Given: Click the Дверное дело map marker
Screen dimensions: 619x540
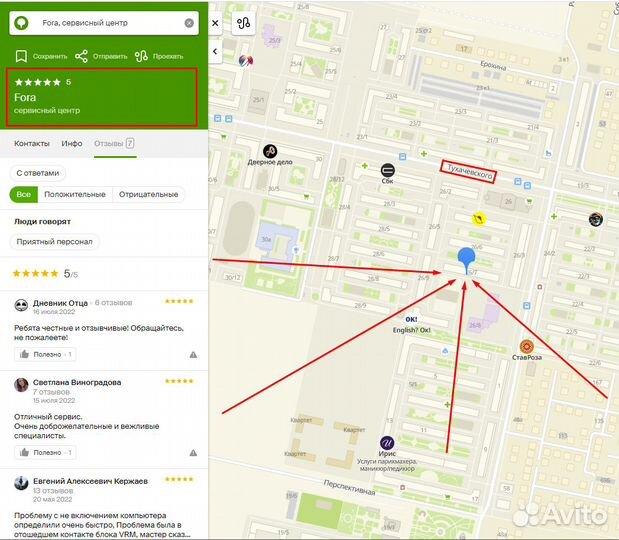Looking at the screenshot, I should coord(270,151).
